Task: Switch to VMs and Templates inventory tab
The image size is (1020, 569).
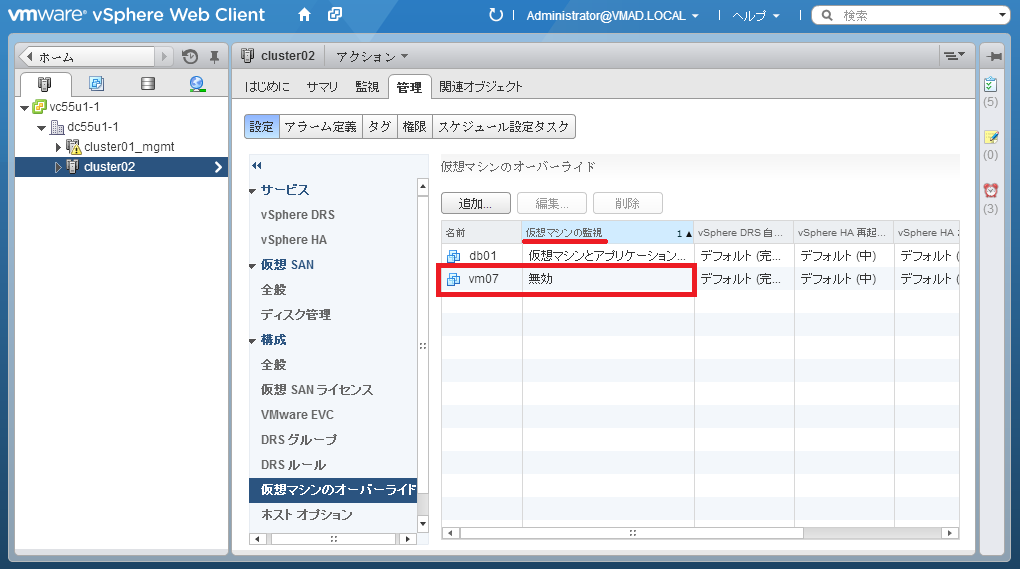Action: (96, 83)
